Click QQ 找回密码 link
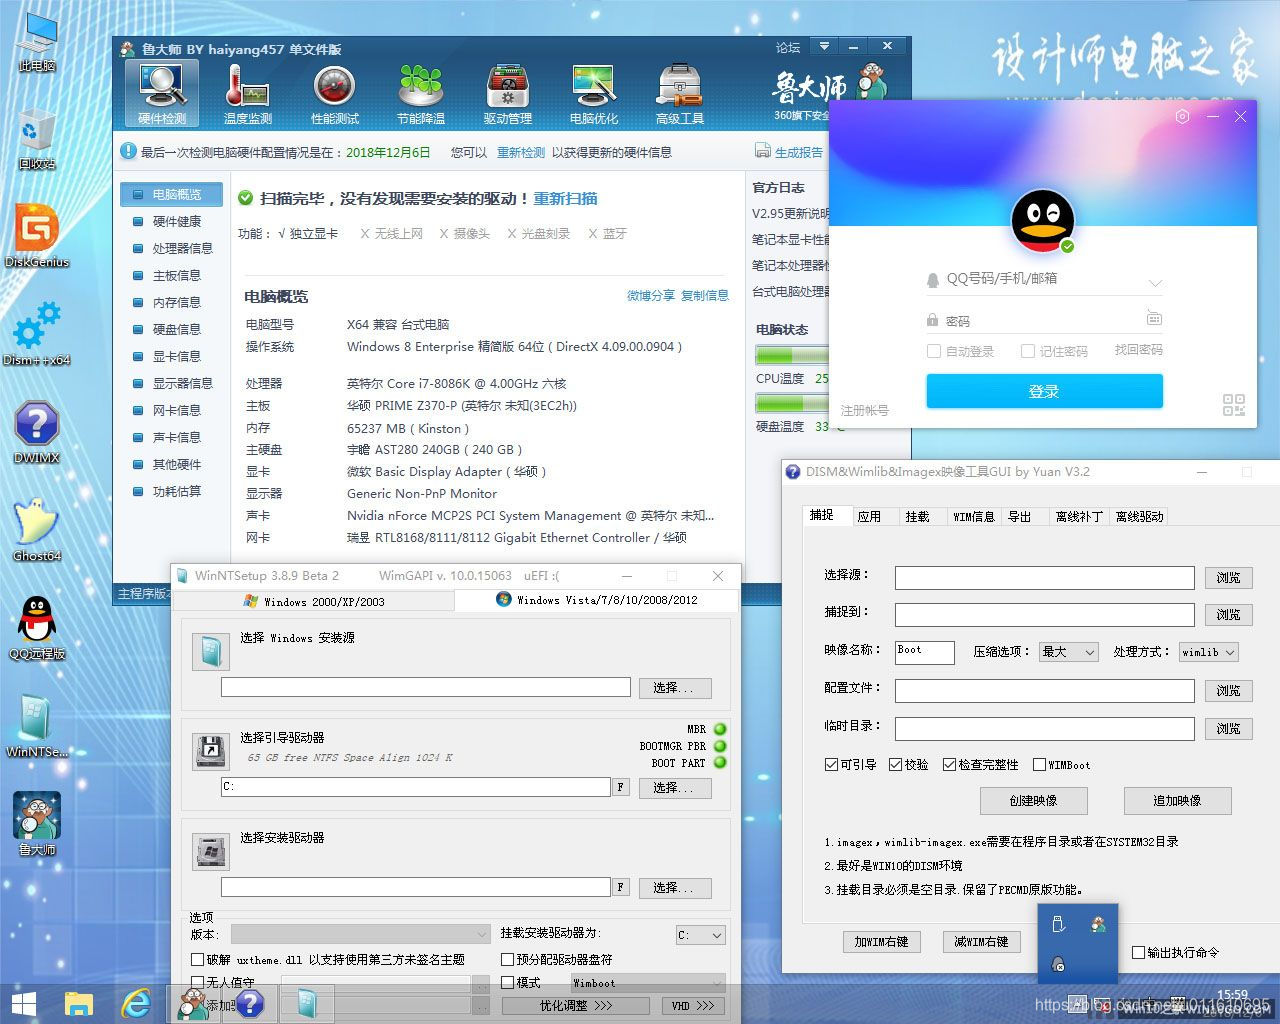The width and height of the screenshot is (1280, 1024). 1138,350
